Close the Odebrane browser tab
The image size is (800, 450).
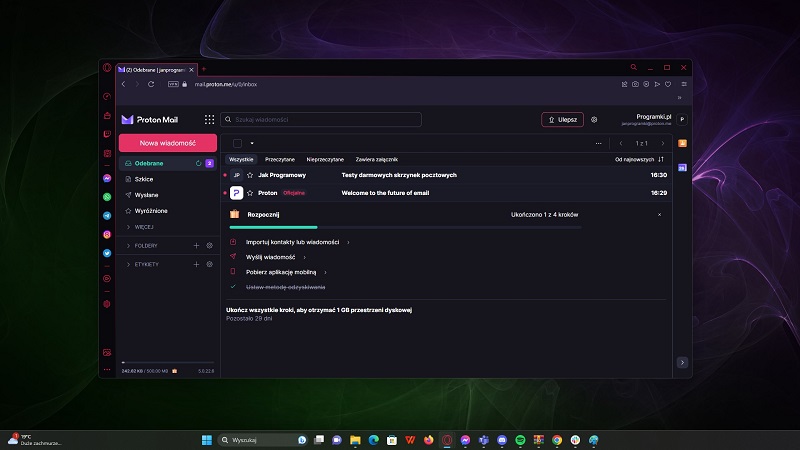coord(191,70)
